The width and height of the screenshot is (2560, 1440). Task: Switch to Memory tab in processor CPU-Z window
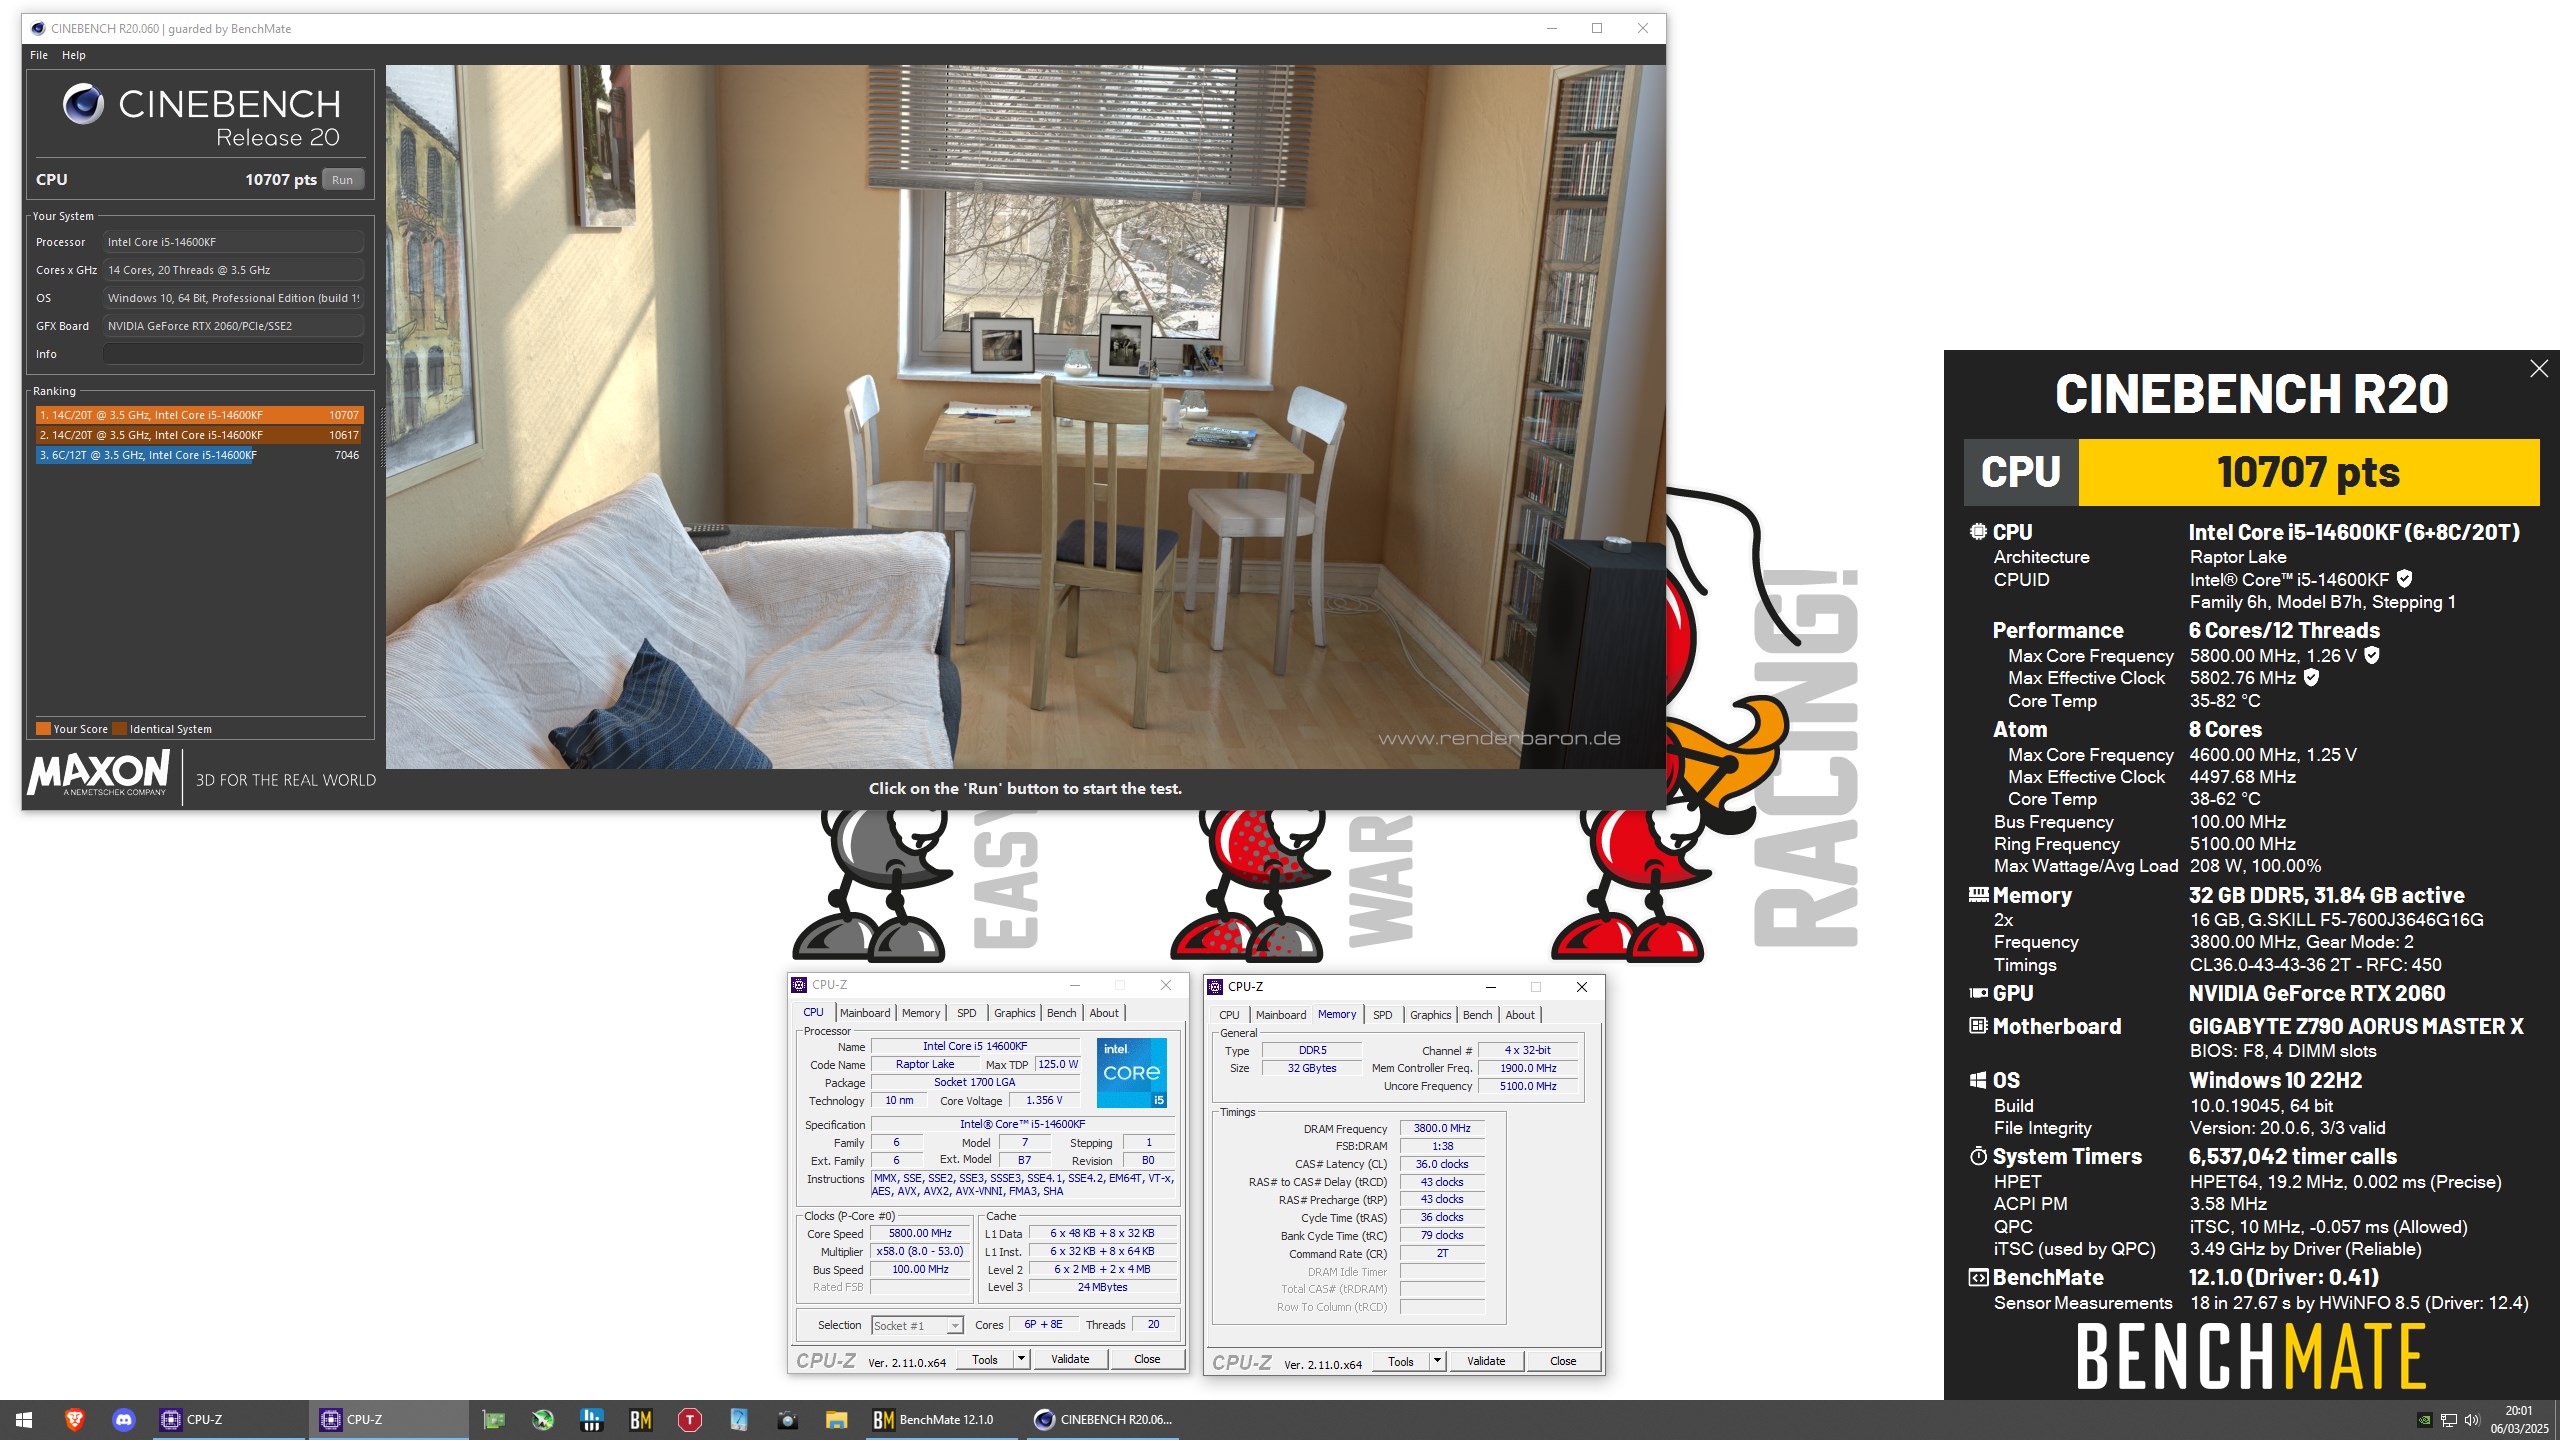(x=921, y=1013)
